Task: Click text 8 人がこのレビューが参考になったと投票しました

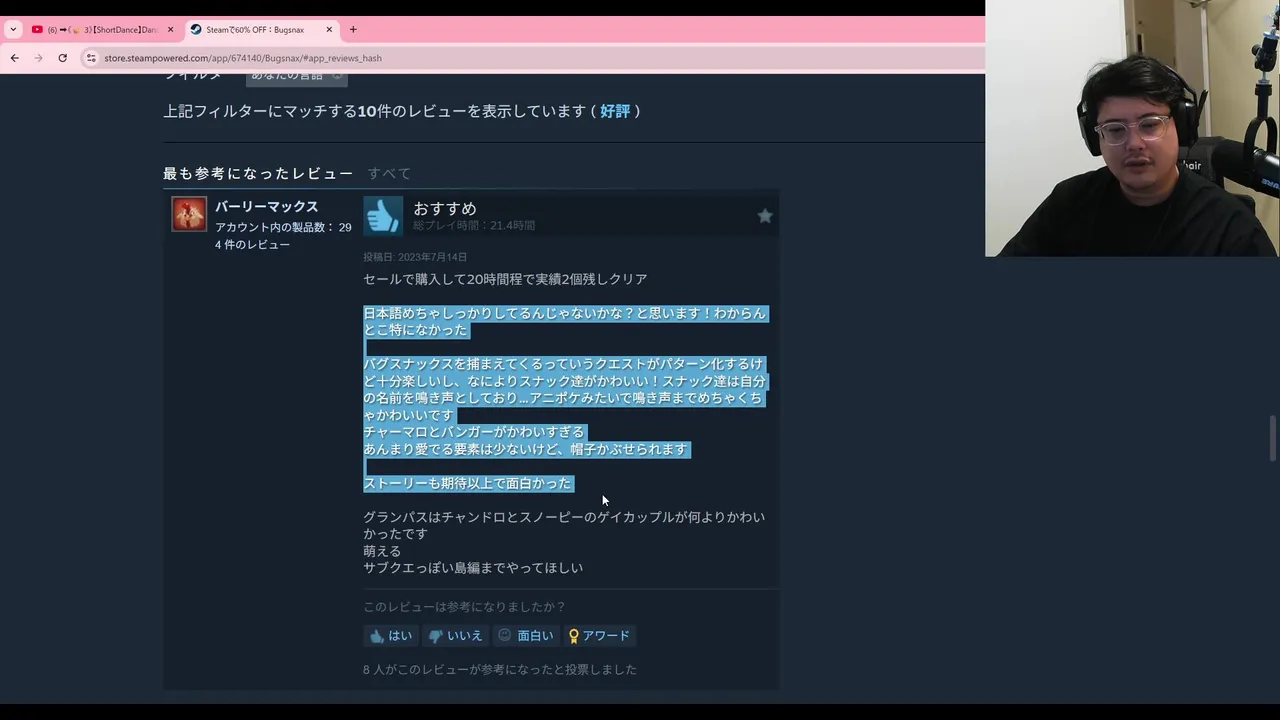Action: [500, 670]
